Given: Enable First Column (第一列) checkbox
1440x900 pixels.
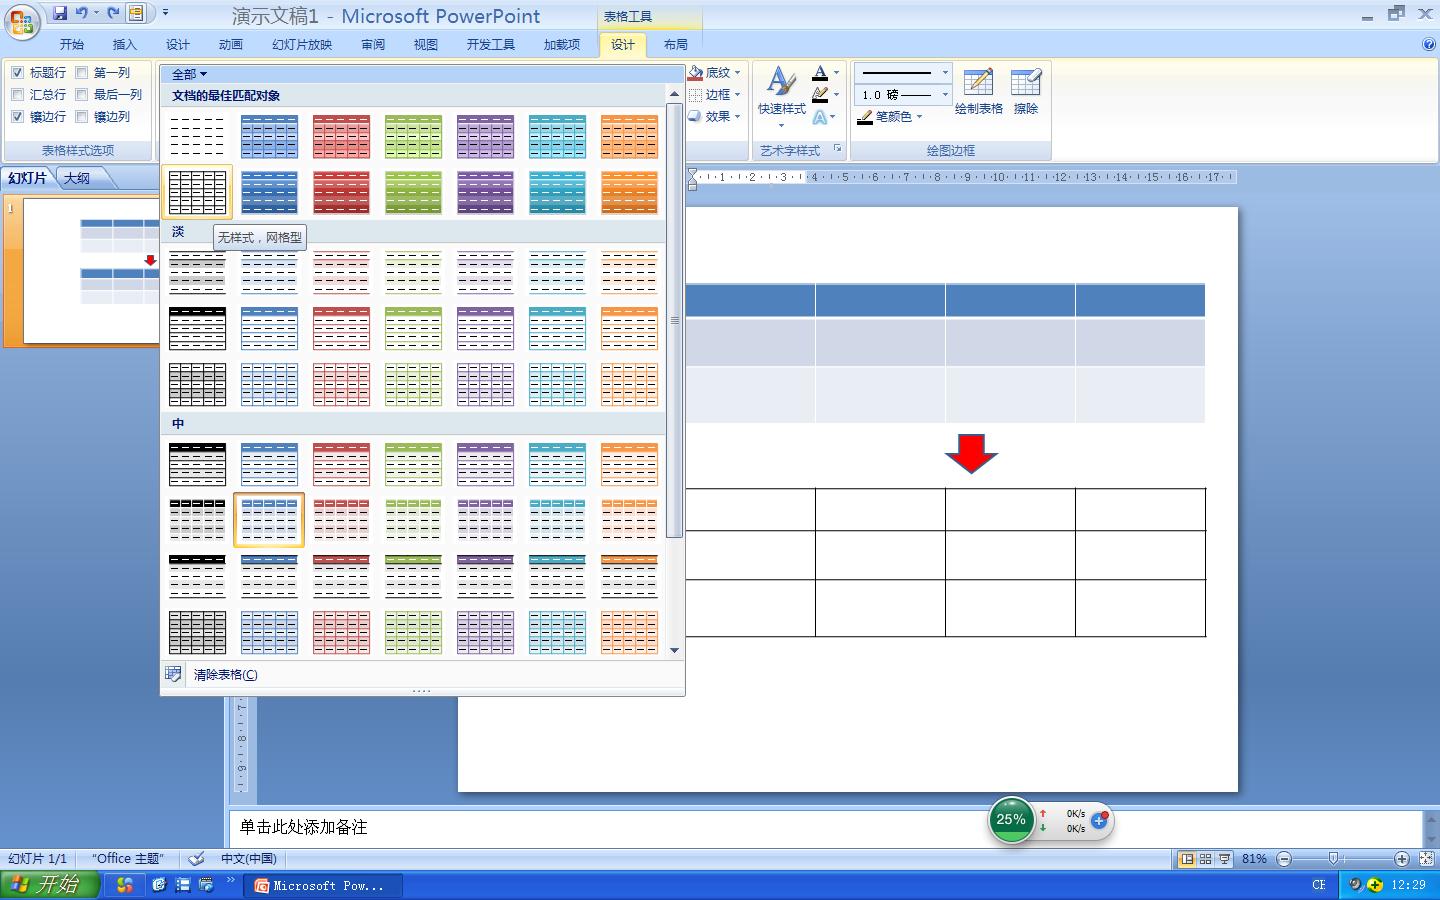Looking at the screenshot, I should 82,73.
